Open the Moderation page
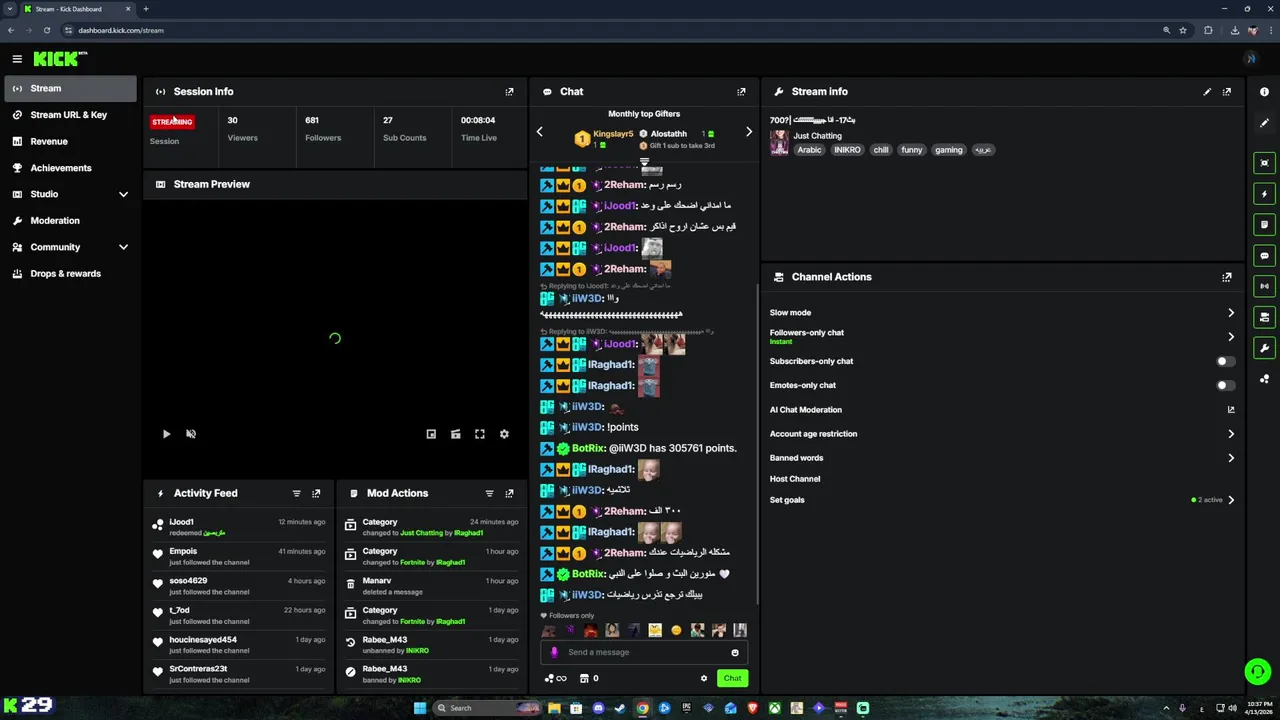This screenshot has width=1280, height=720. (70, 220)
